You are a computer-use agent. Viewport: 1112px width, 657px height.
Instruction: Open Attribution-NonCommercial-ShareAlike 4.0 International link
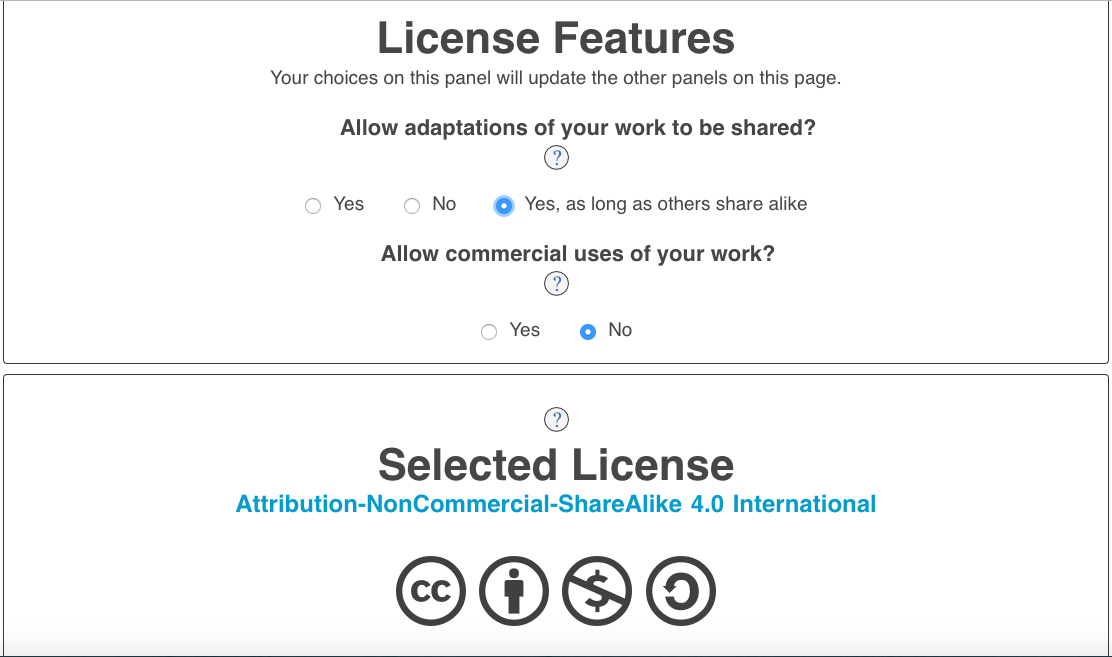(556, 504)
